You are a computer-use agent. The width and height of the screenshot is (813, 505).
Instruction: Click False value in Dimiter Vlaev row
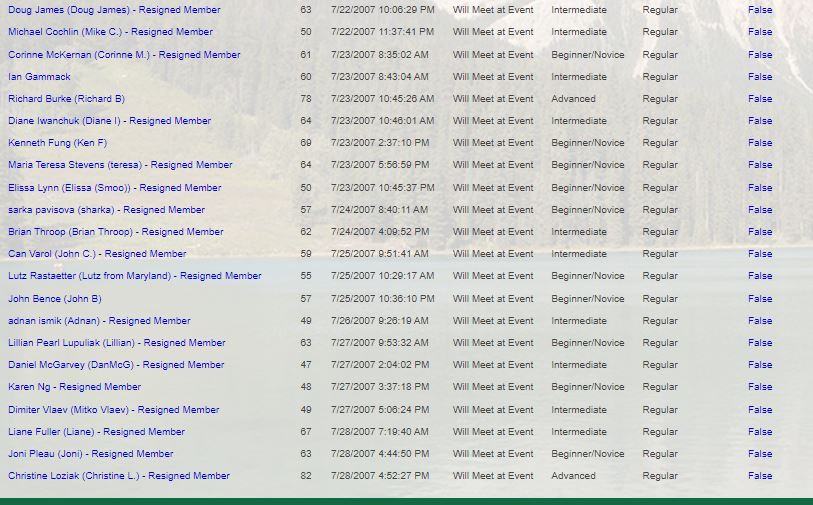tap(760, 410)
